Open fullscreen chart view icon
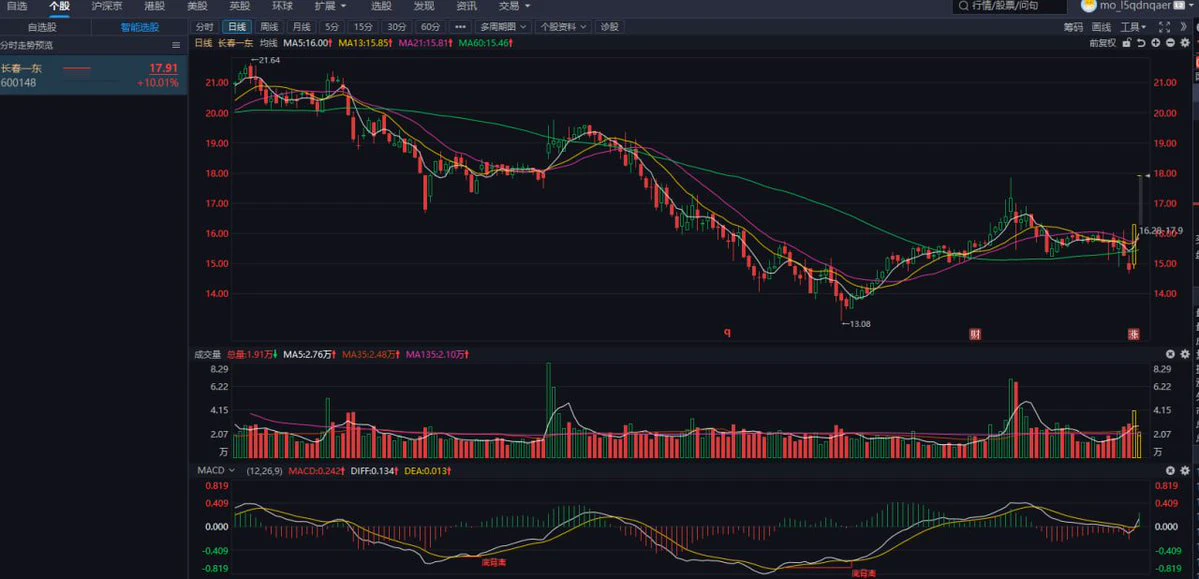This screenshot has width=1199, height=579. [x=1164, y=27]
